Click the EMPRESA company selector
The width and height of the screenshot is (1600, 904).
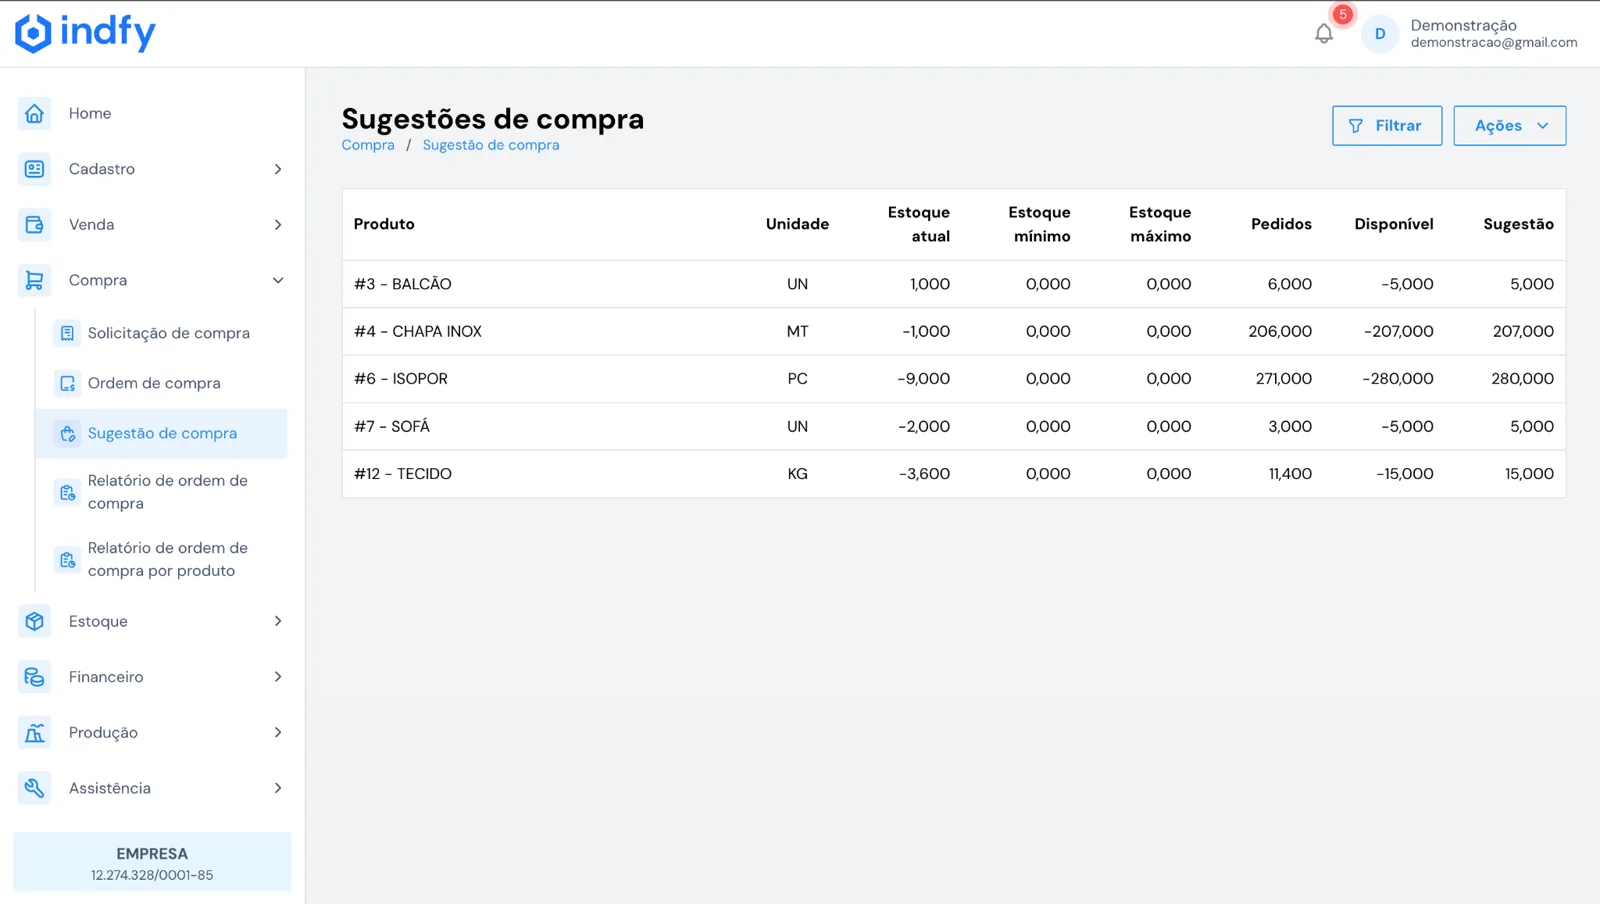pyautogui.click(x=152, y=862)
